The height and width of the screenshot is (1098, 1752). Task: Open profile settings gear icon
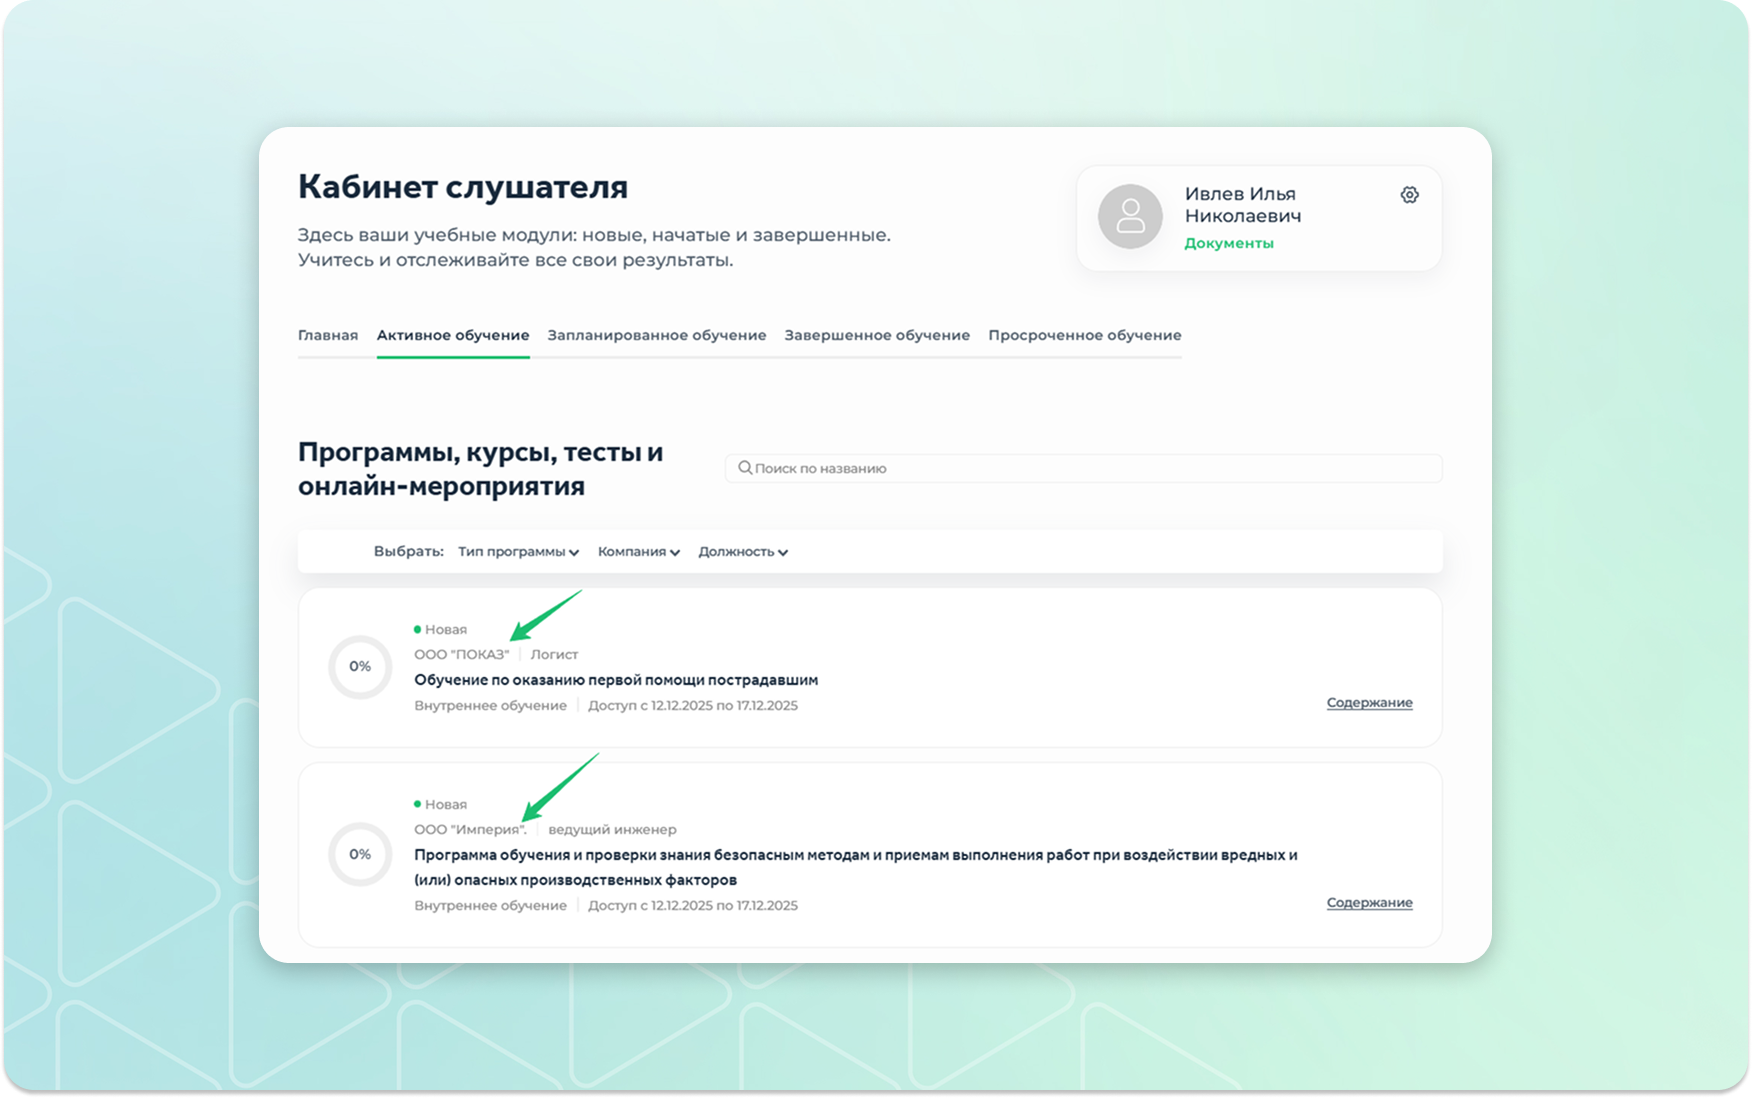point(1409,195)
